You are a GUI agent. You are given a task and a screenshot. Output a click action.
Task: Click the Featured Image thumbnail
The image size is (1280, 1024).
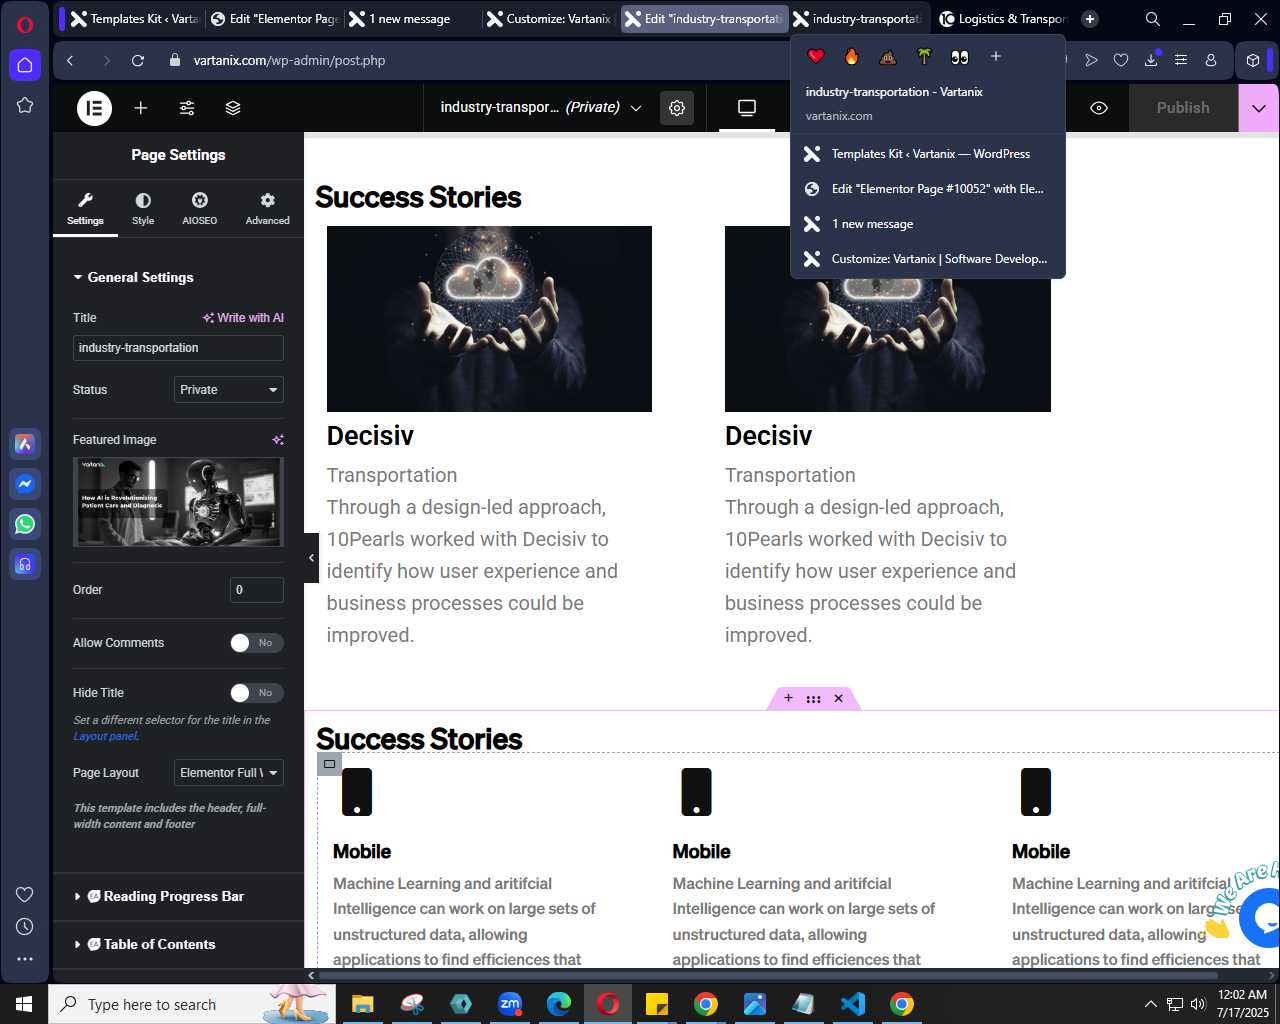[x=178, y=502]
